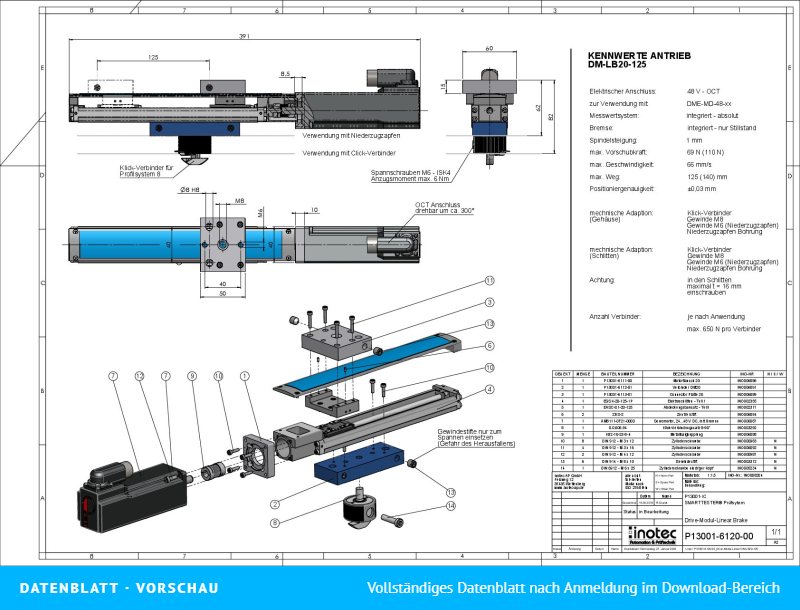Click part balloon number 2

tap(275, 504)
